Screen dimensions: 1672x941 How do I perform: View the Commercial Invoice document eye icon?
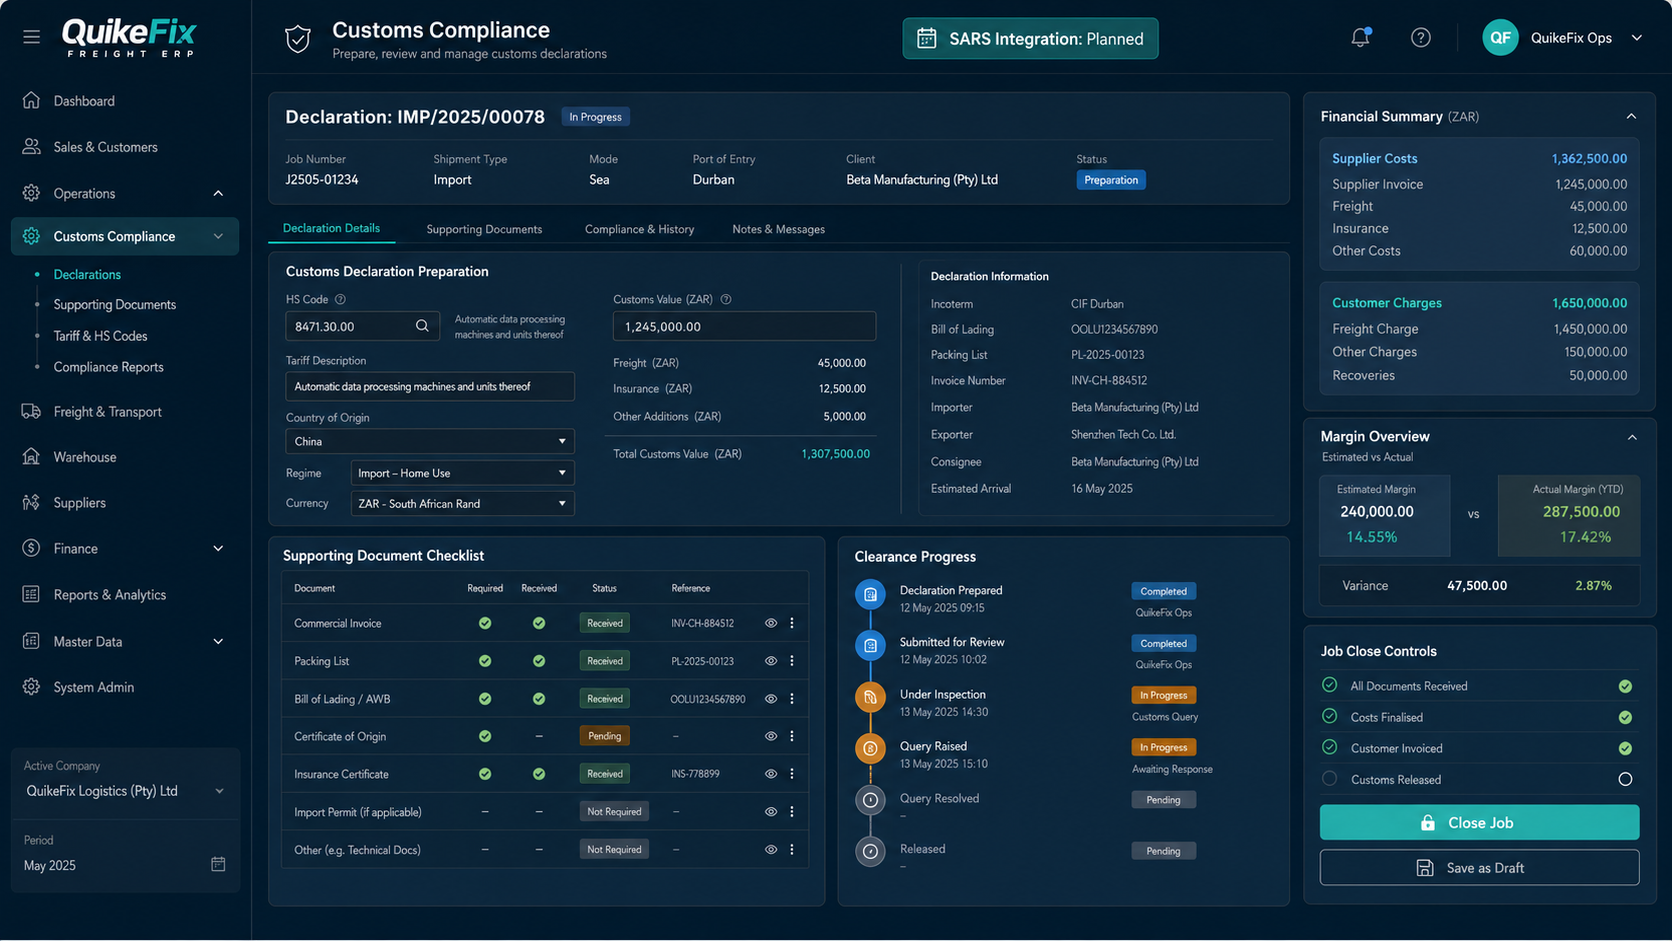click(x=771, y=623)
